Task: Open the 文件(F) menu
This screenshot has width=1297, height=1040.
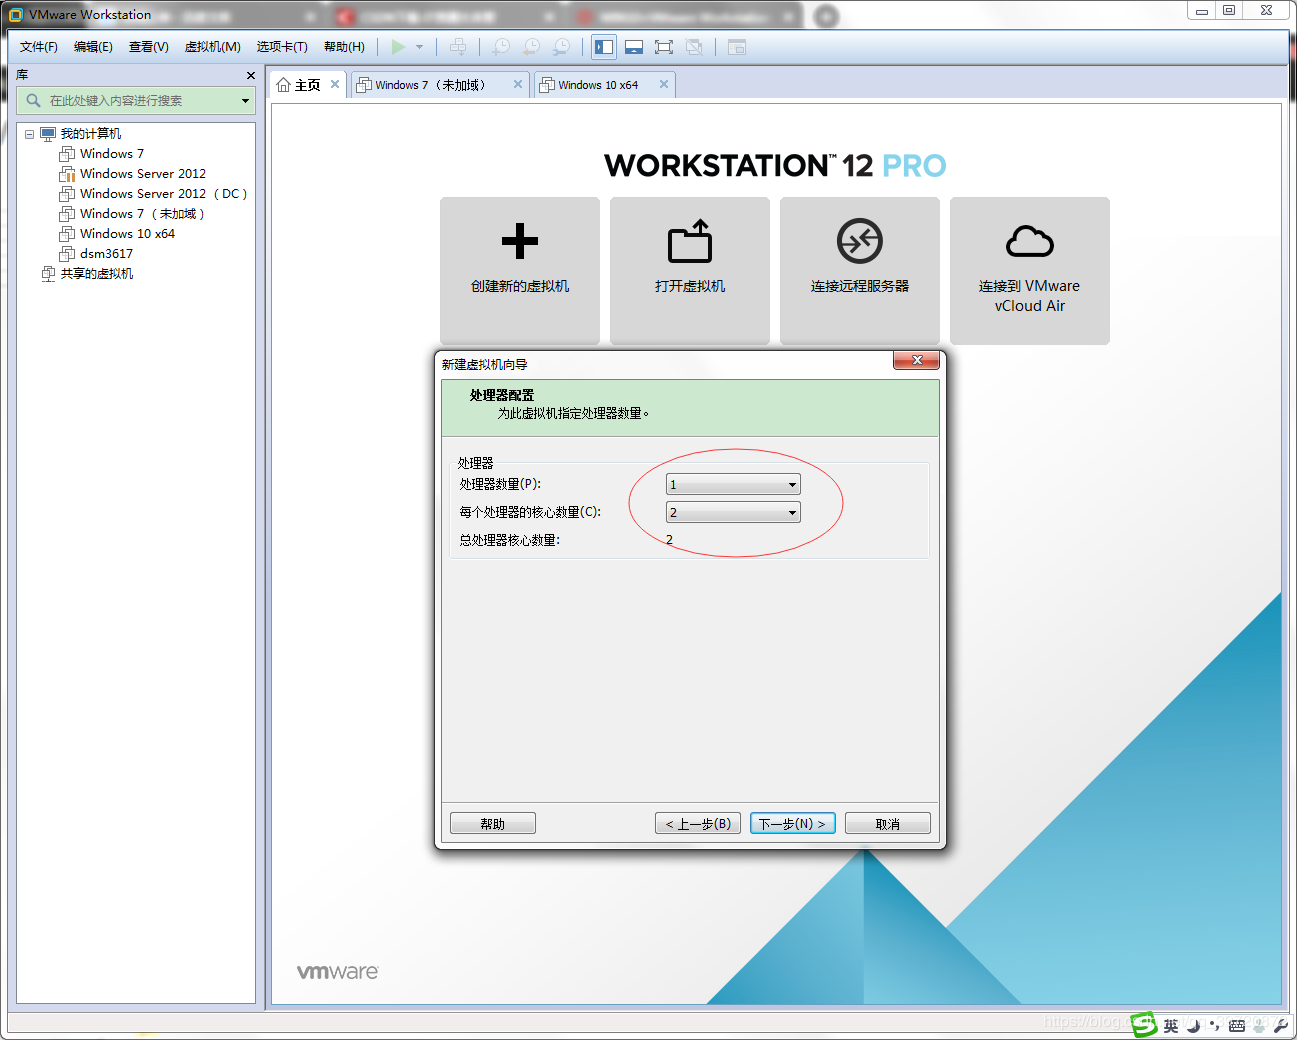Action: [x=39, y=47]
